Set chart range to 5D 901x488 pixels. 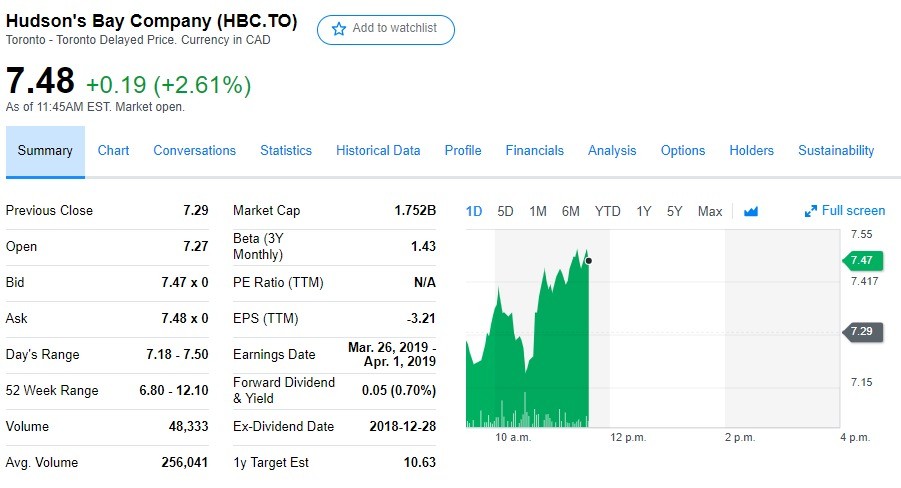pyautogui.click(x=505, y=211)
